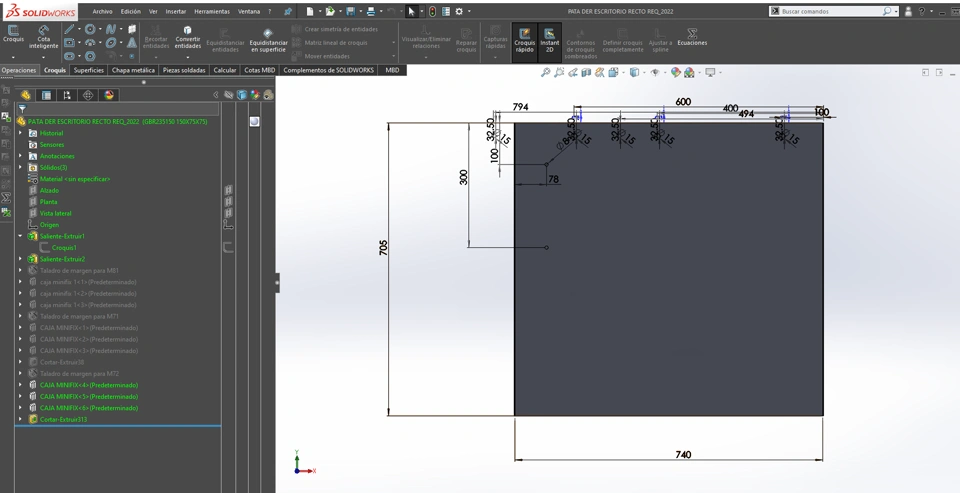
Task: Select the Material <sin especificar> item
Action: 75,179
